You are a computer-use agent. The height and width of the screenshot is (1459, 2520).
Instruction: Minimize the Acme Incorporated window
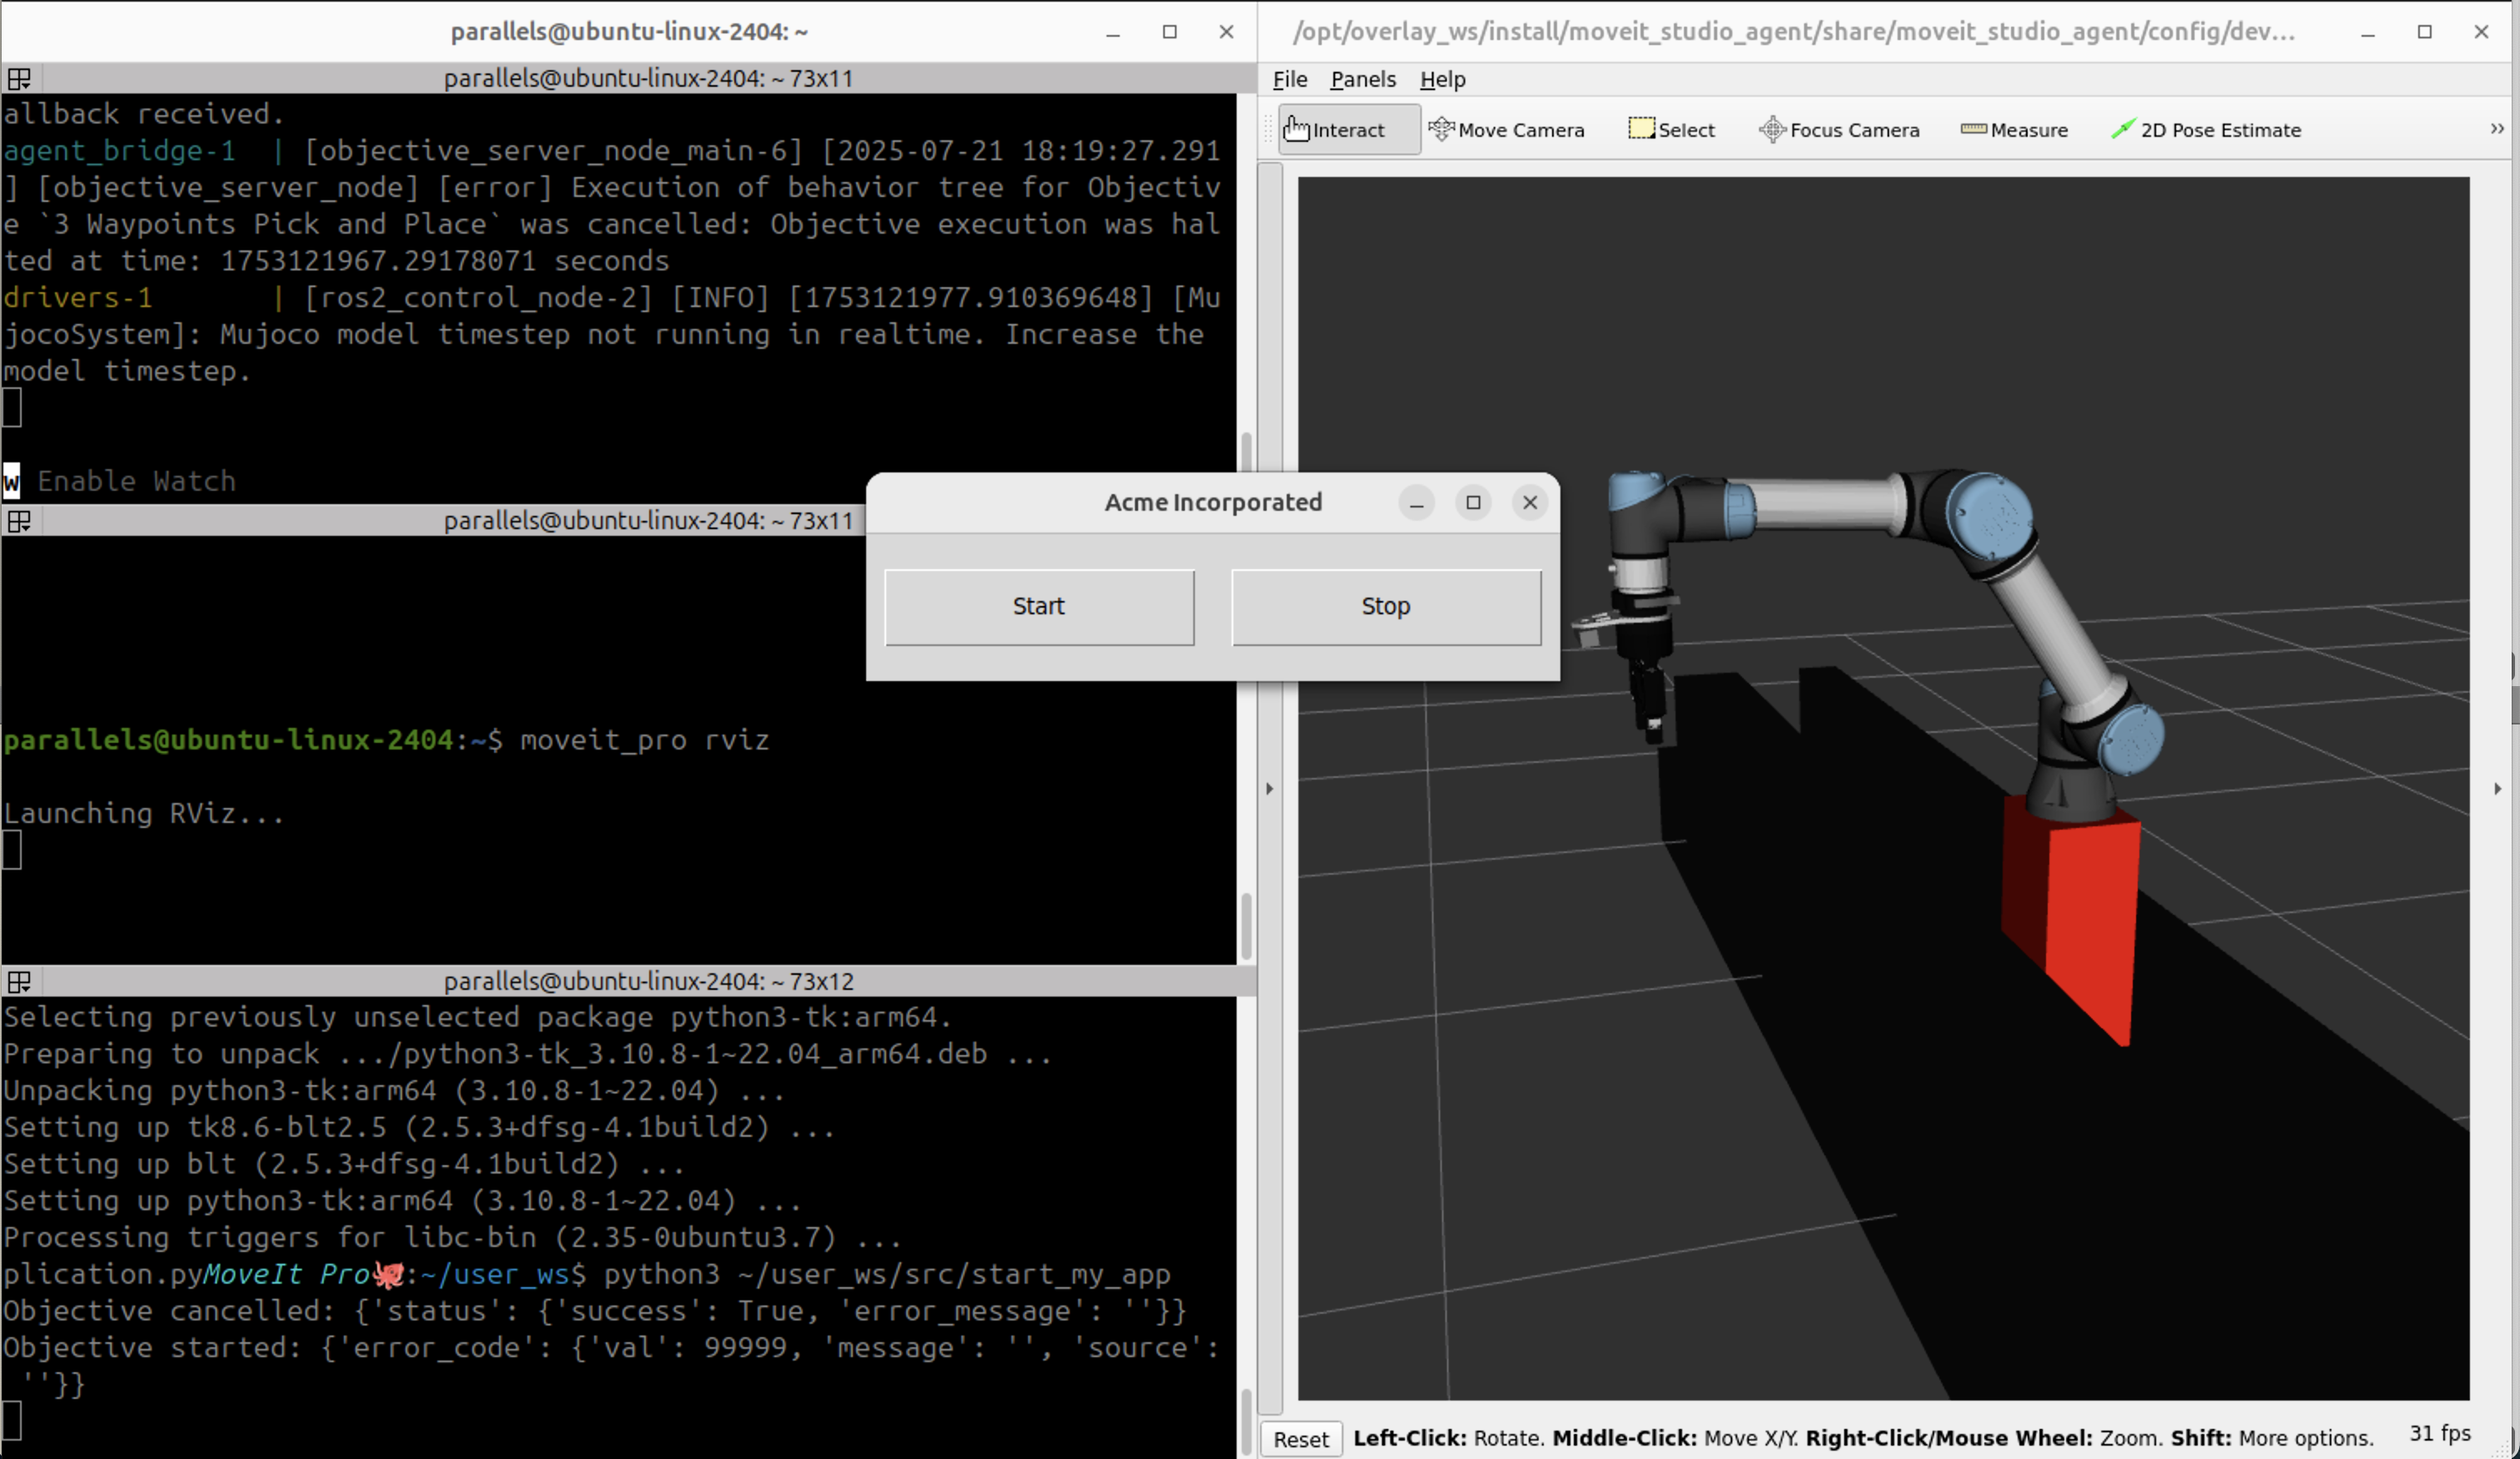(1416, 503)
